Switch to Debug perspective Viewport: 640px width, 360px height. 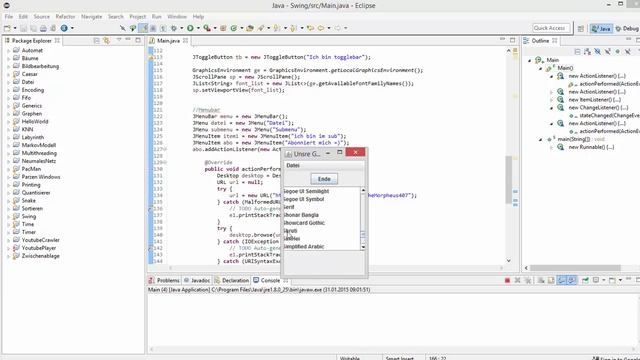coord(627,29)
